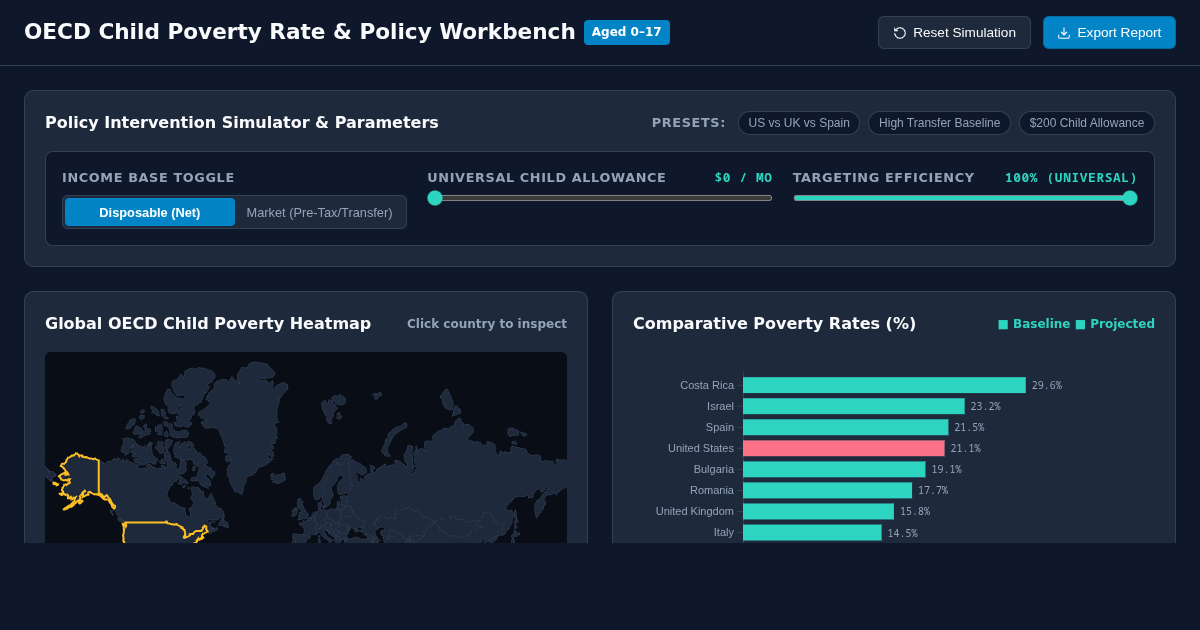Screen dimensions: 1200x630
Task: Click the United Kingdom axis label
Action: click(x=695, y=511)
